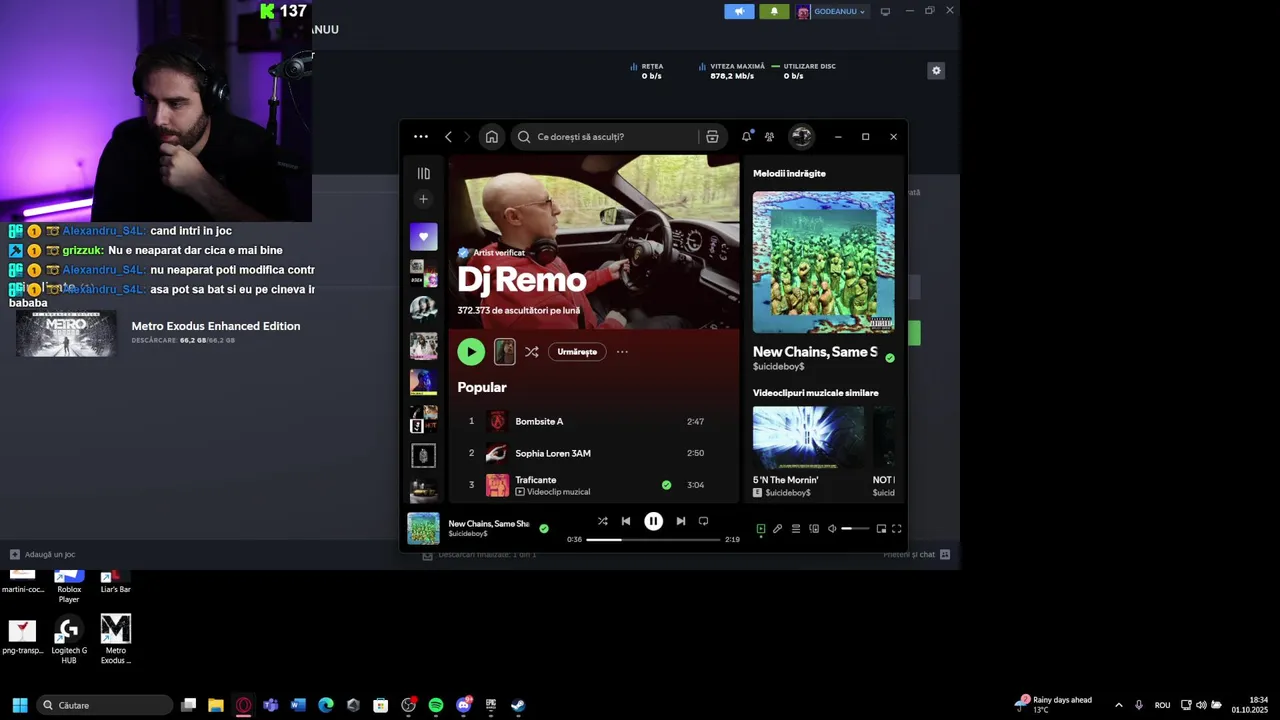Enable shuffle for Dj Remo artist

click(x=532, y=352)
